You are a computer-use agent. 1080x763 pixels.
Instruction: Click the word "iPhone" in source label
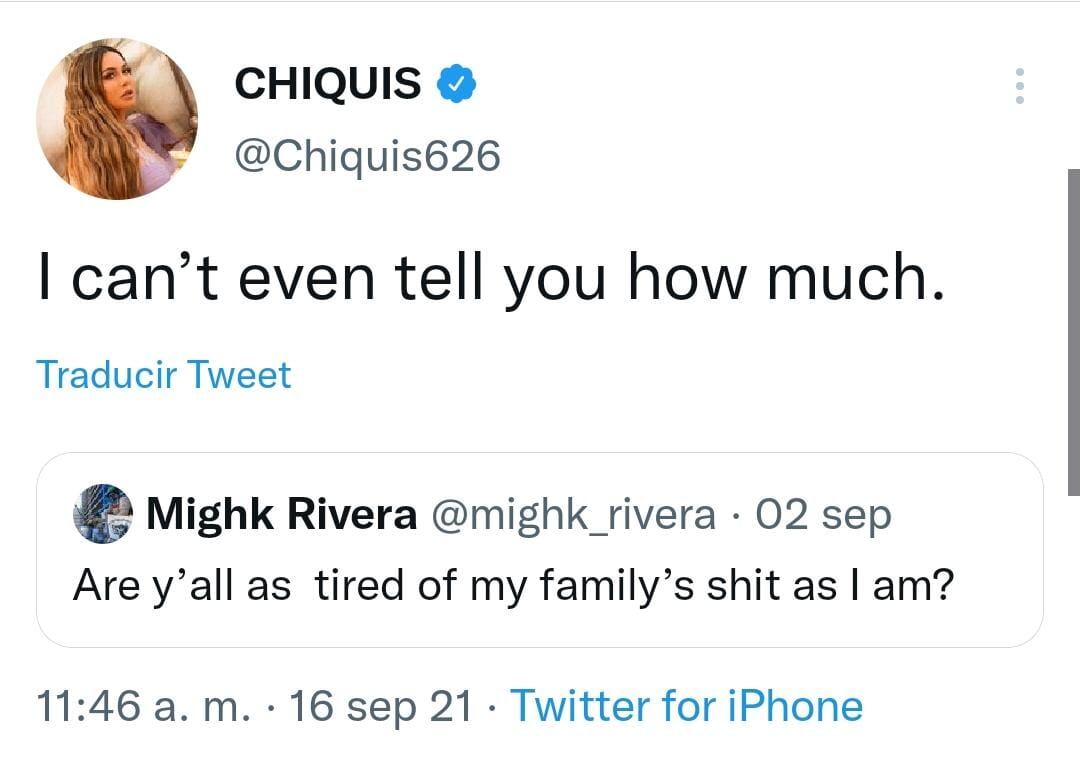point(795,706)
